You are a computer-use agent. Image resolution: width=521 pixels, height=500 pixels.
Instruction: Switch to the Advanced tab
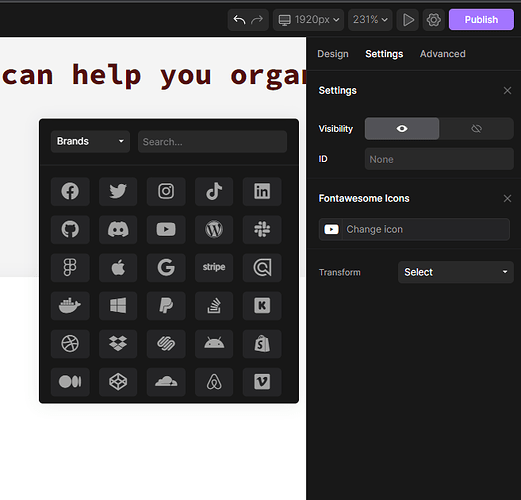442,54
